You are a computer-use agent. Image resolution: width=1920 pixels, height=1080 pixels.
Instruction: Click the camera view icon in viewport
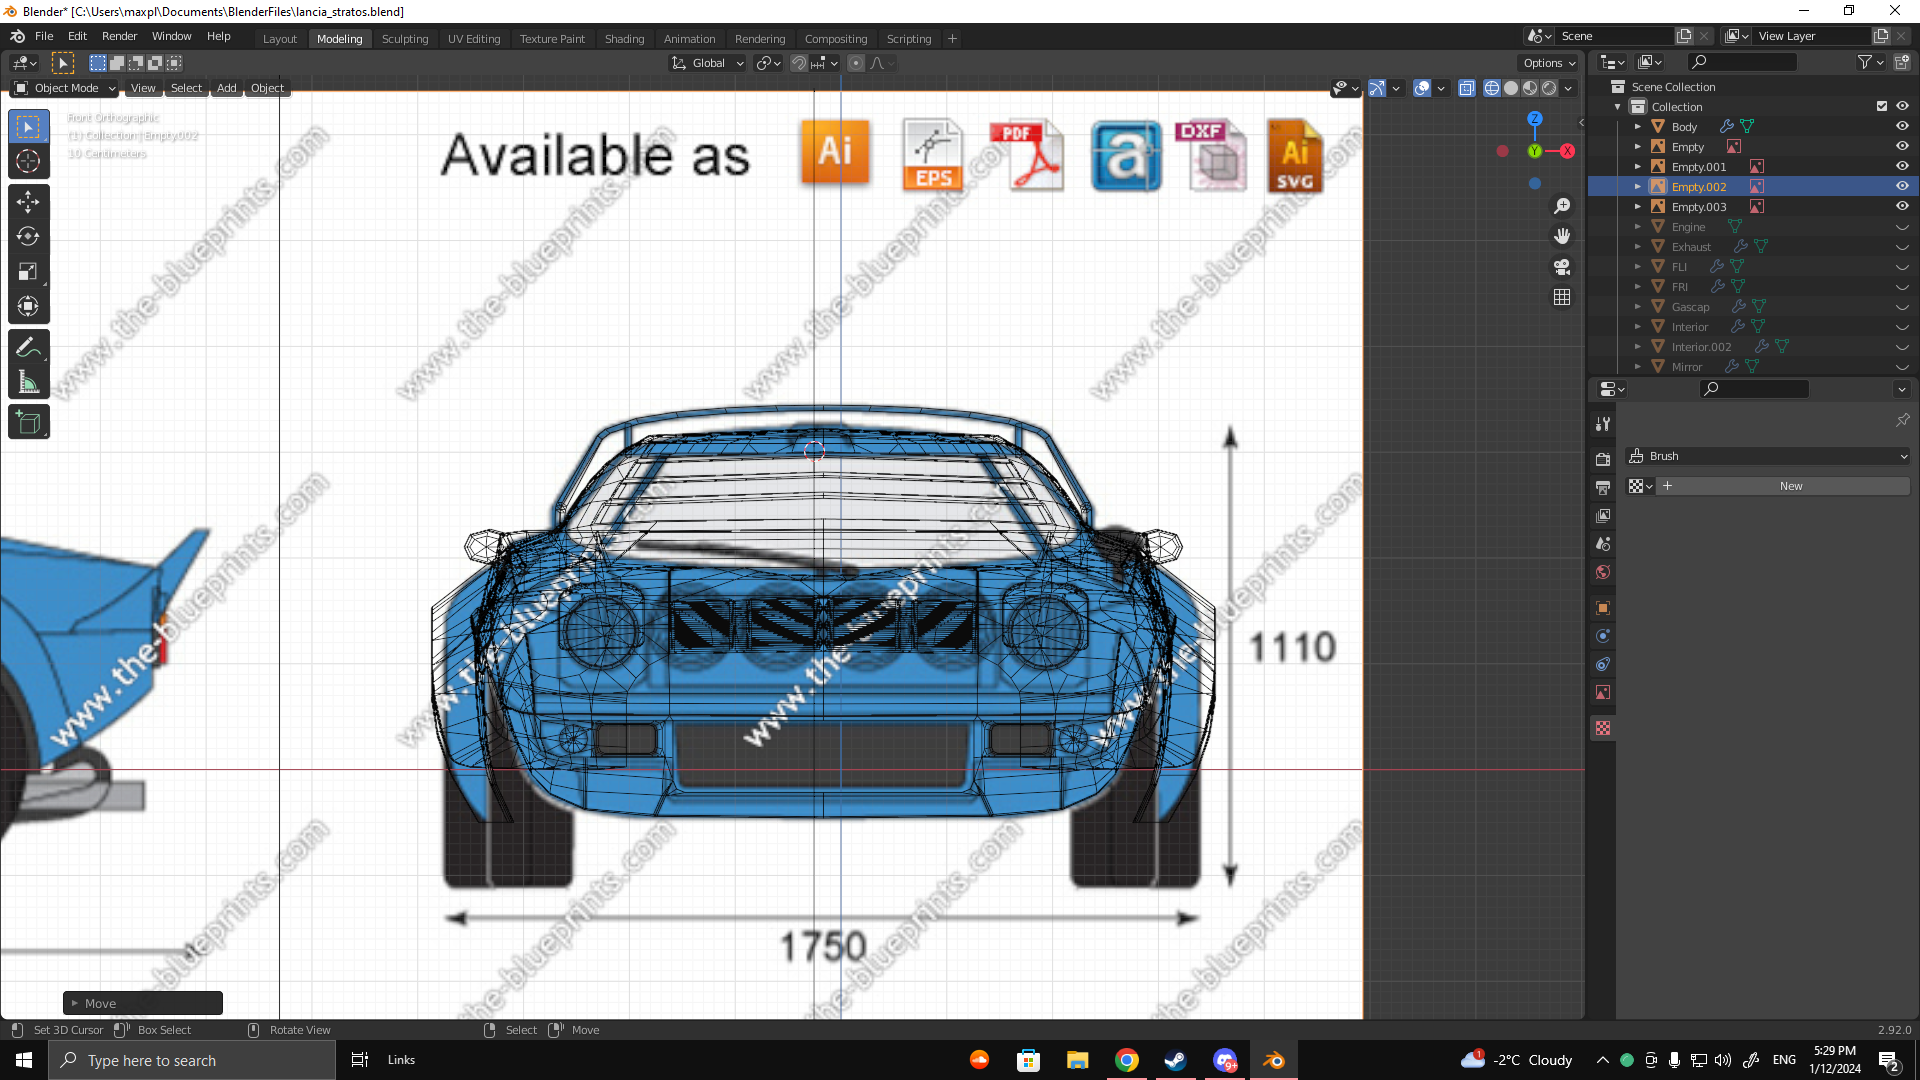[x=1561, y=267]
